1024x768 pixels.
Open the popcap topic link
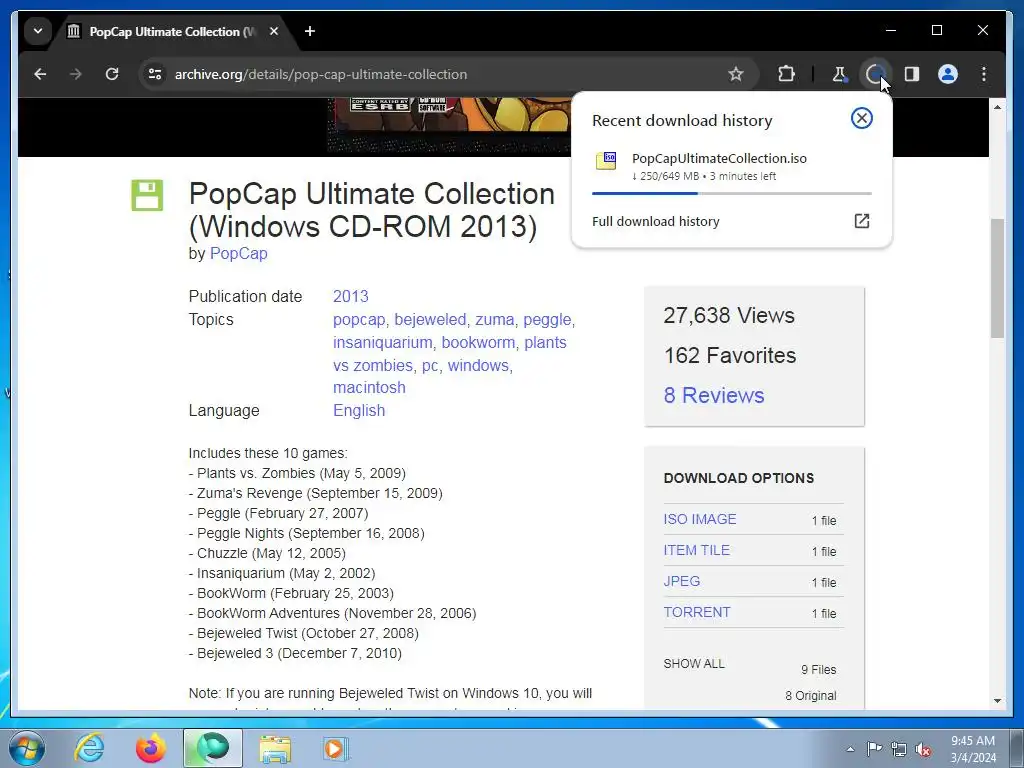point(359,320)
